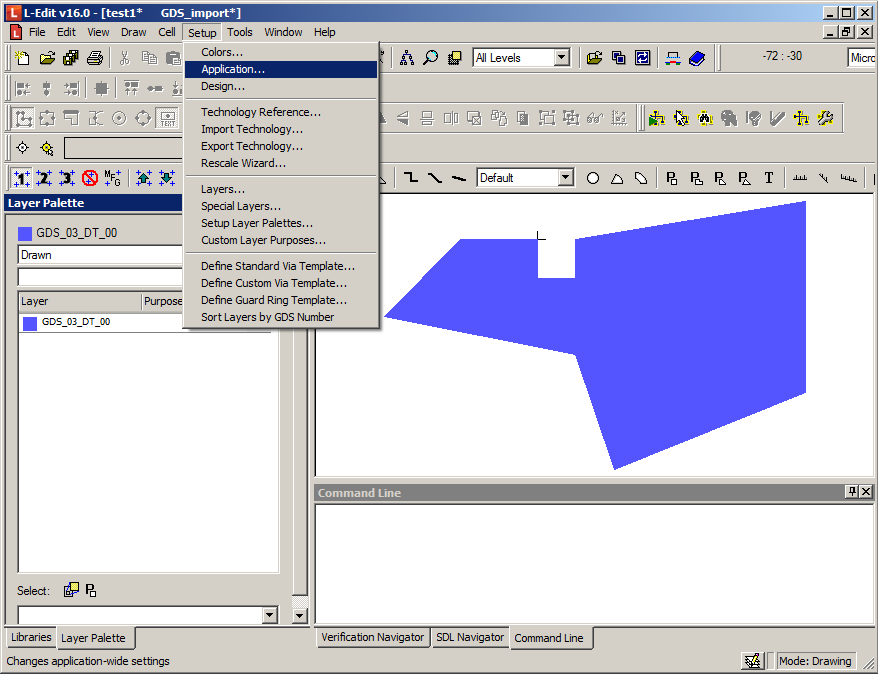Click the blue book icon in toolbar

[x=697, y=58]
